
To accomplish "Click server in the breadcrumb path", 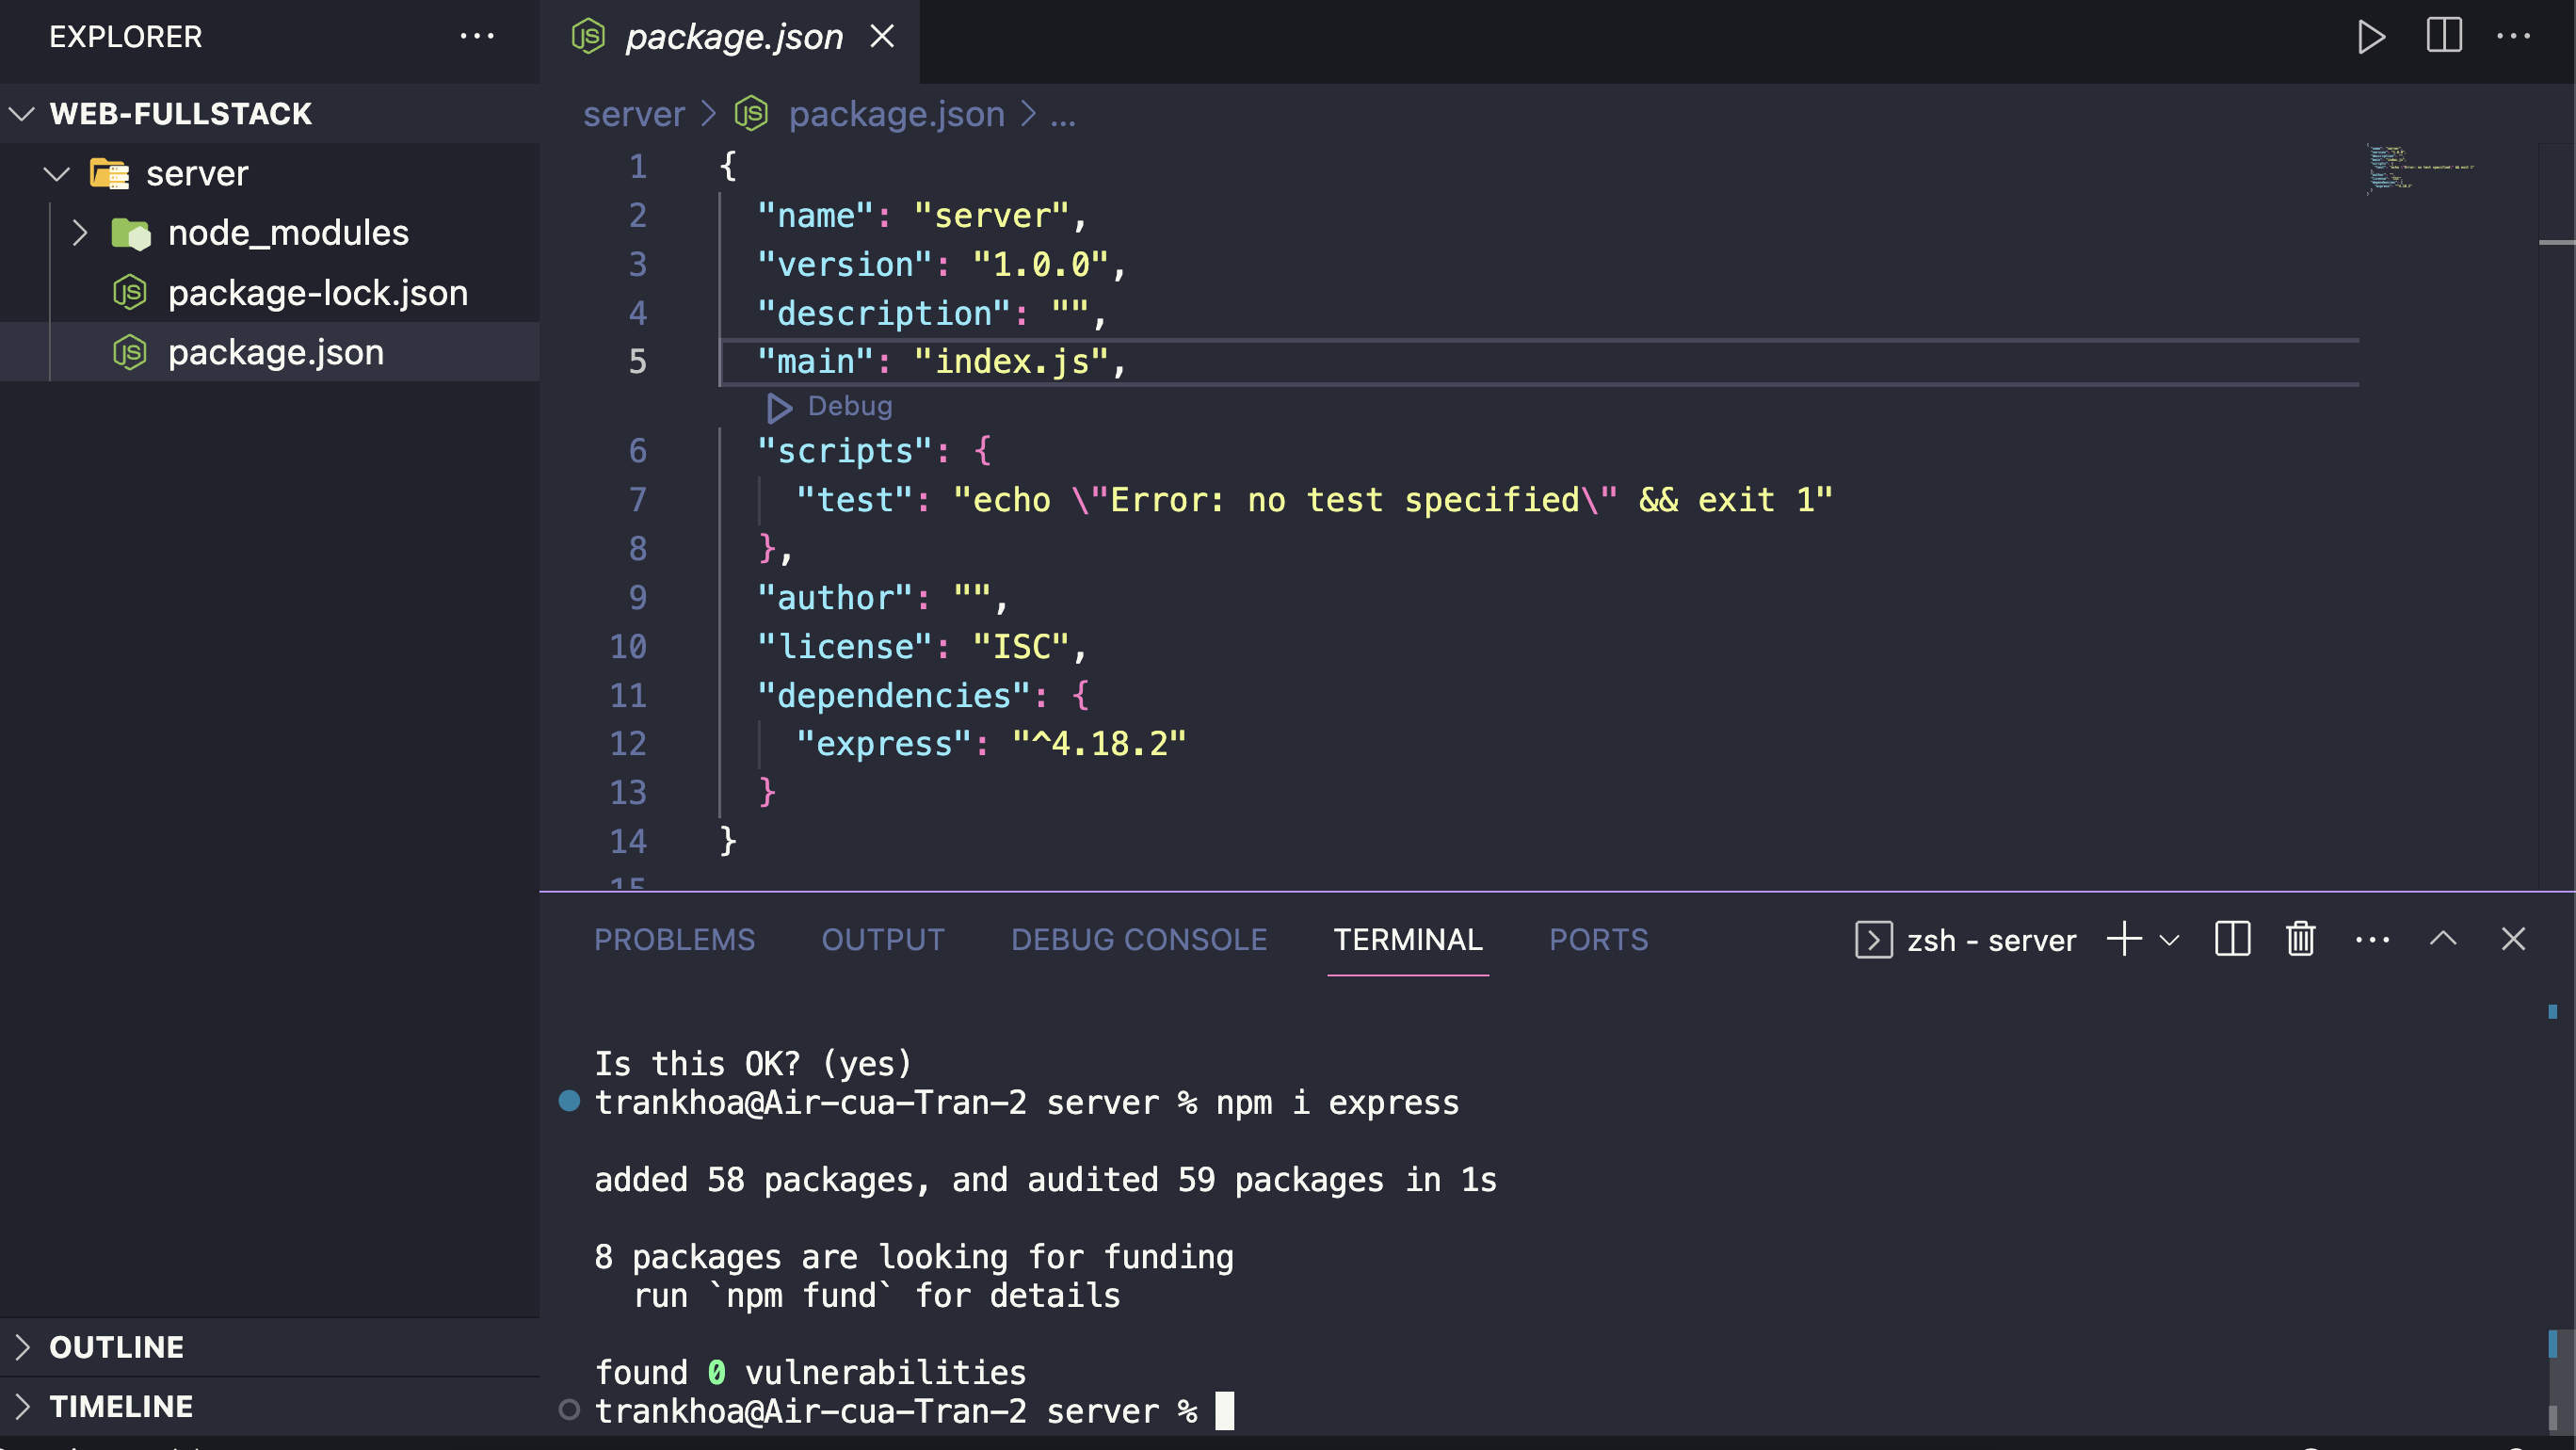I will coord(634,115).
